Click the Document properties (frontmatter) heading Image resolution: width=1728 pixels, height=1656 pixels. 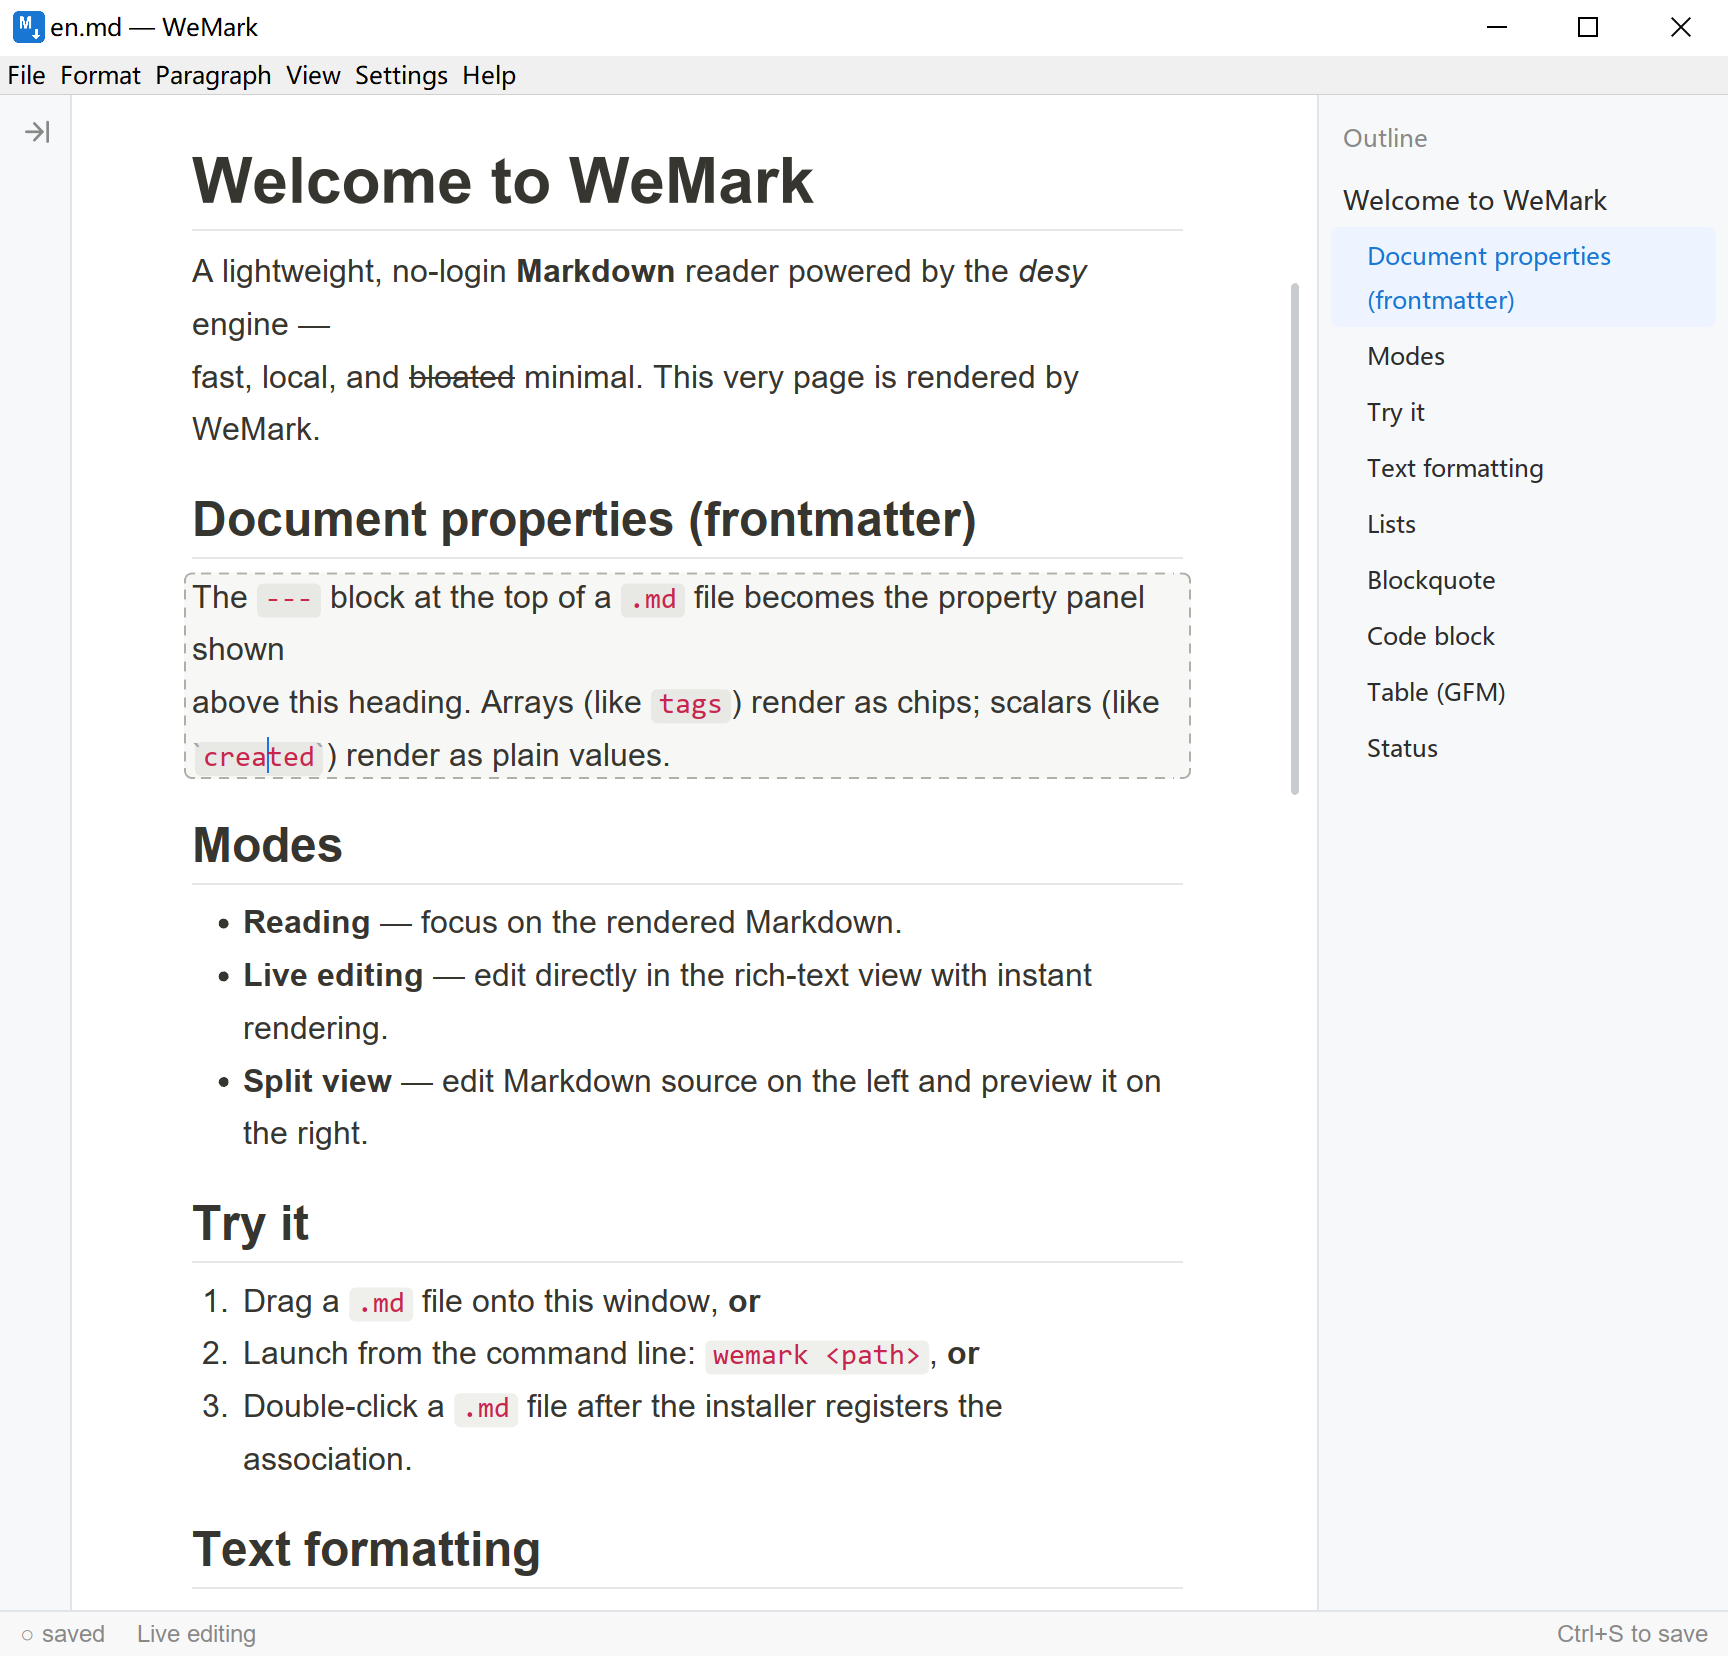point(584,519)
